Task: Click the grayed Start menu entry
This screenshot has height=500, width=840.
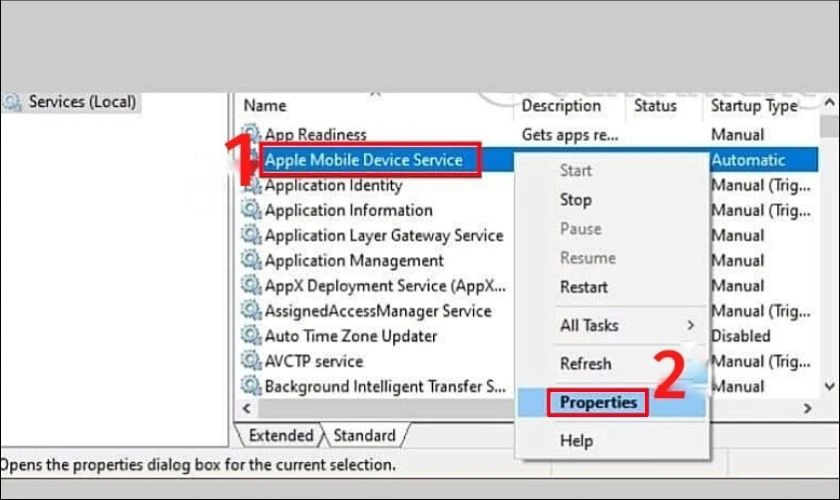Action: tap(575, 170)
